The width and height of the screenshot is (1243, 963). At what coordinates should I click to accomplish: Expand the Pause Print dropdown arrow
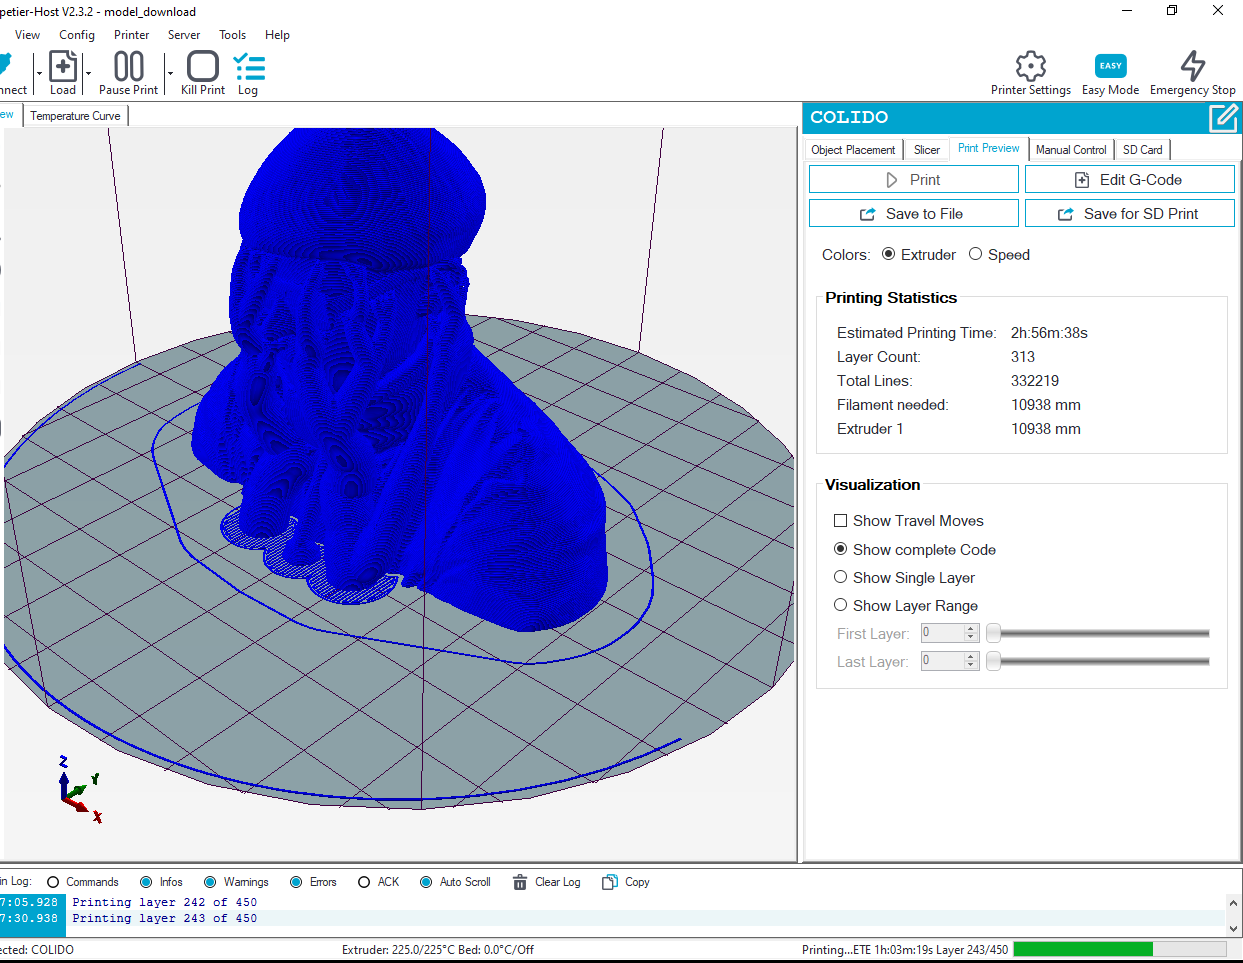[170, 73]
